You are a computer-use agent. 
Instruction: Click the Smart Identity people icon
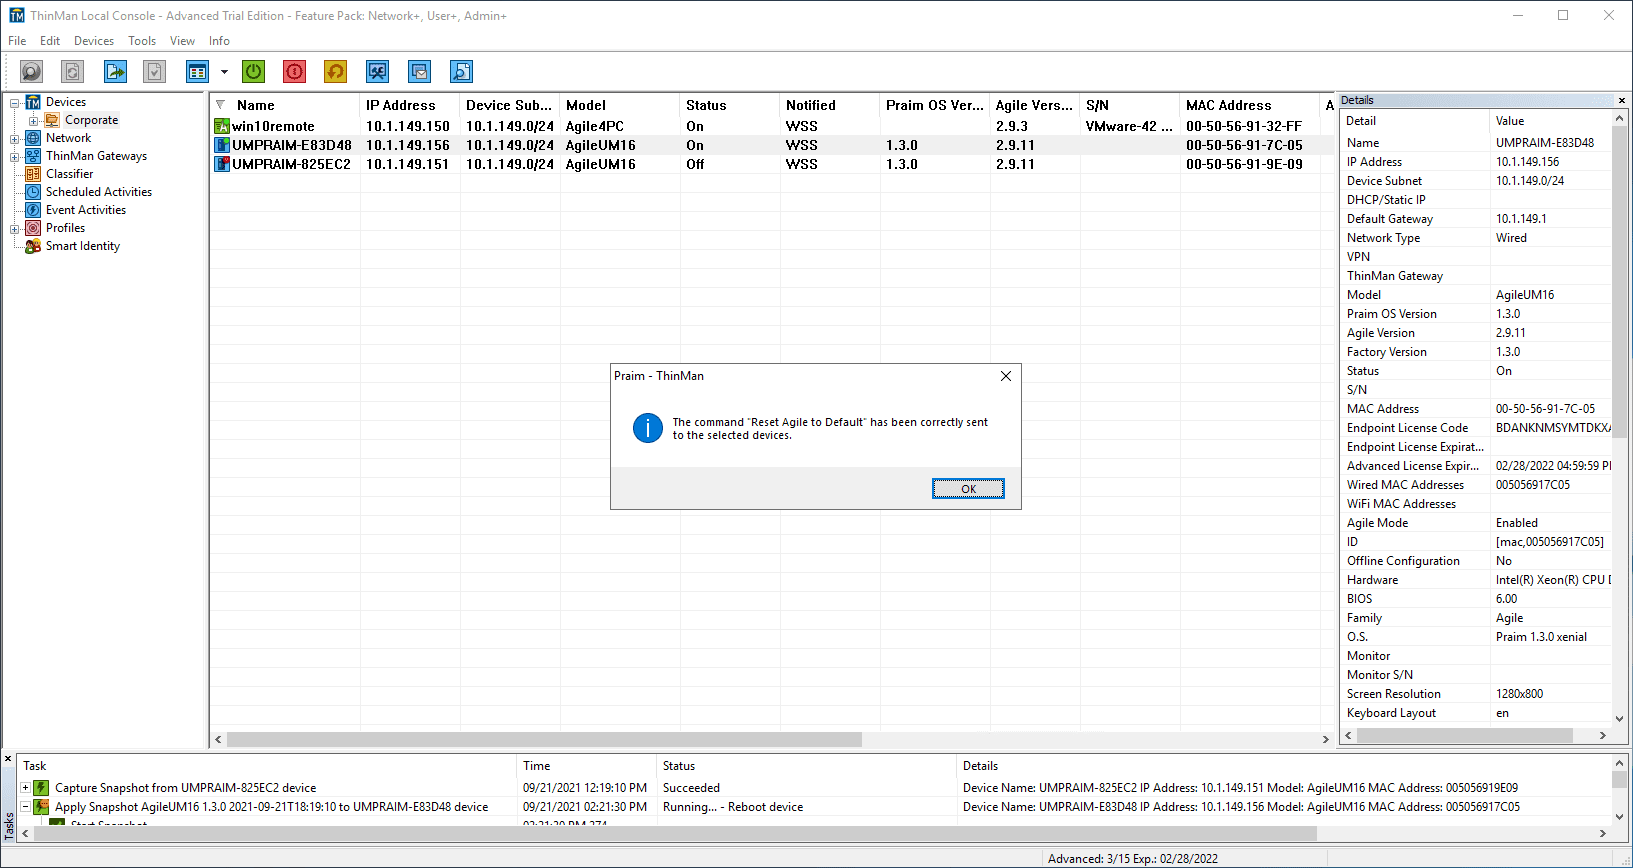click(x=33, y=246)
